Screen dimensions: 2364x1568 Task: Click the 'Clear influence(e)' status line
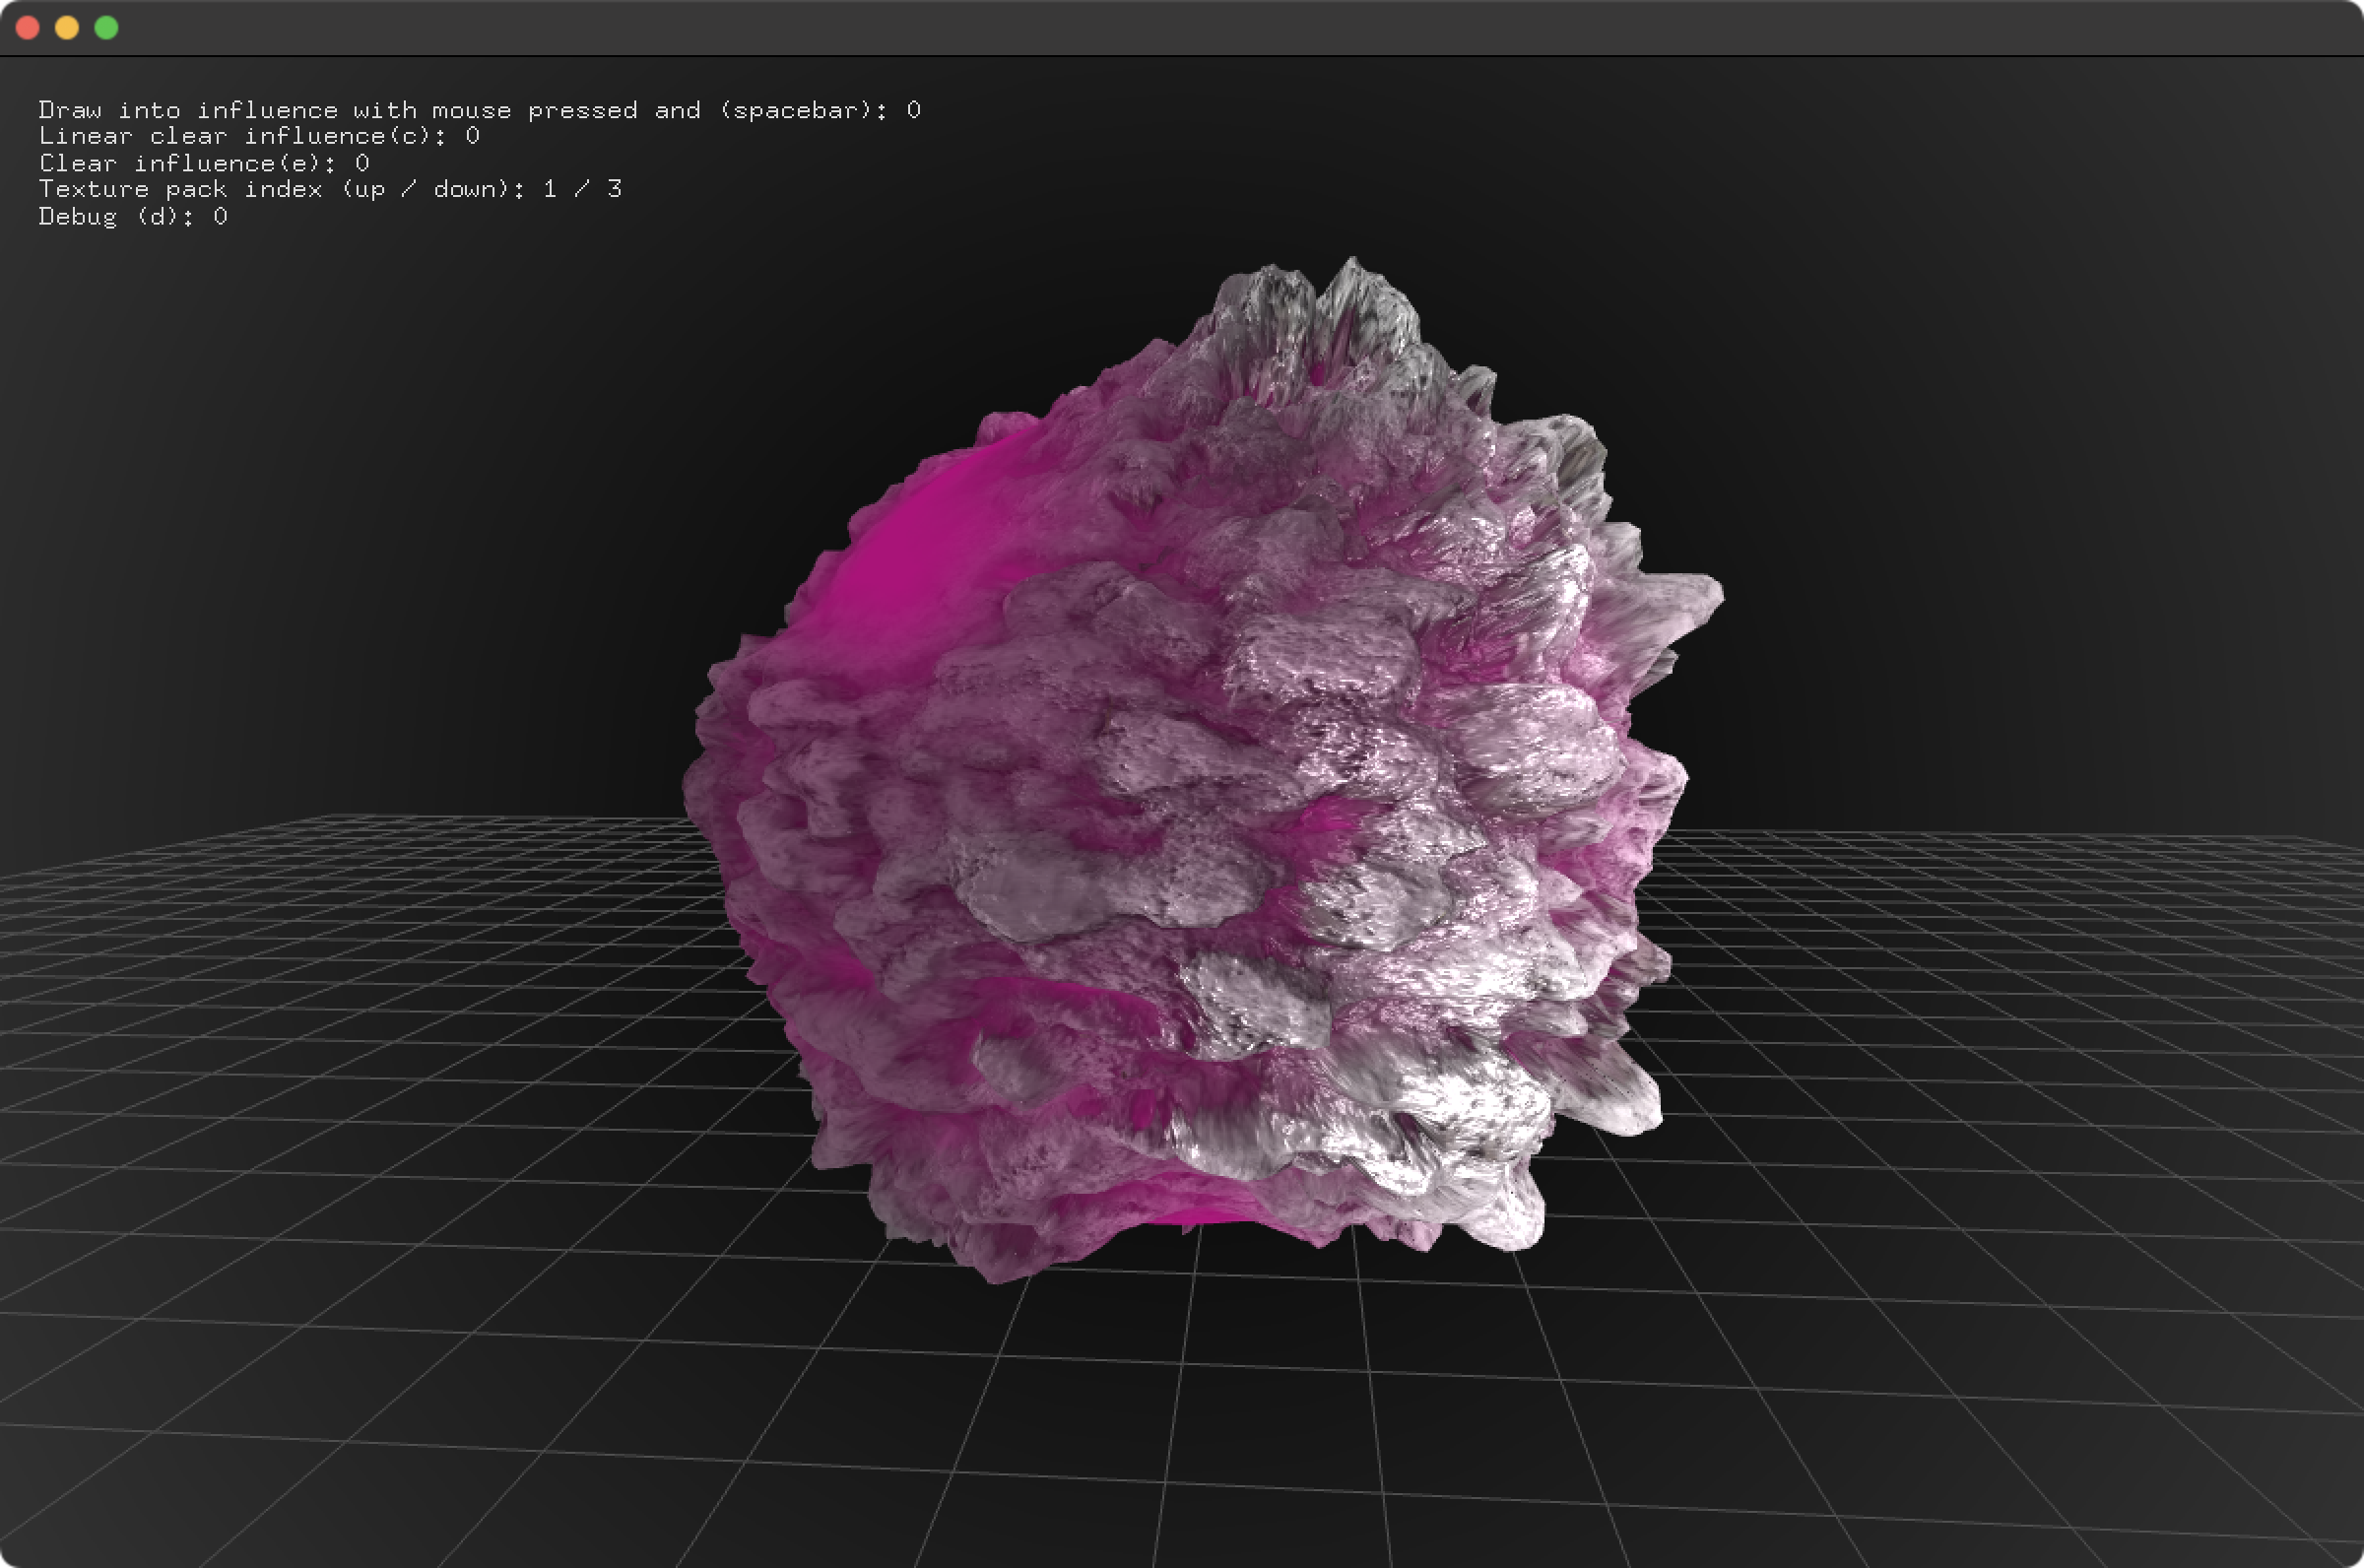coord(203,163)
